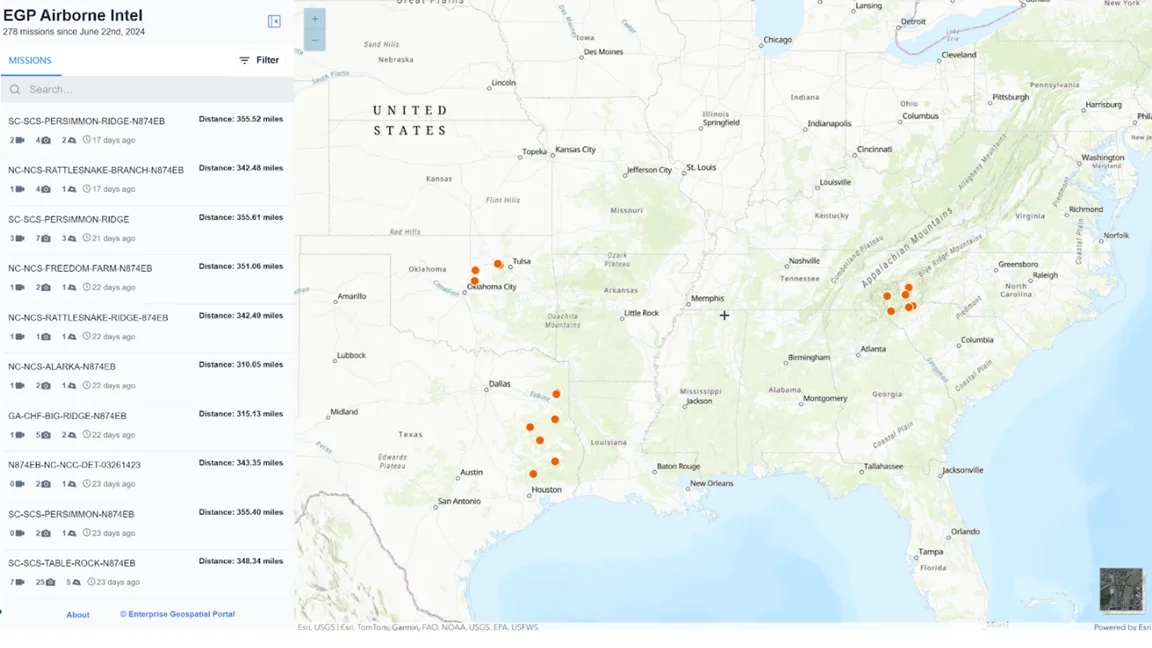Click the cloud icon on GA-CHF-BIG-RIDGE-N874EB

[72, 434]
